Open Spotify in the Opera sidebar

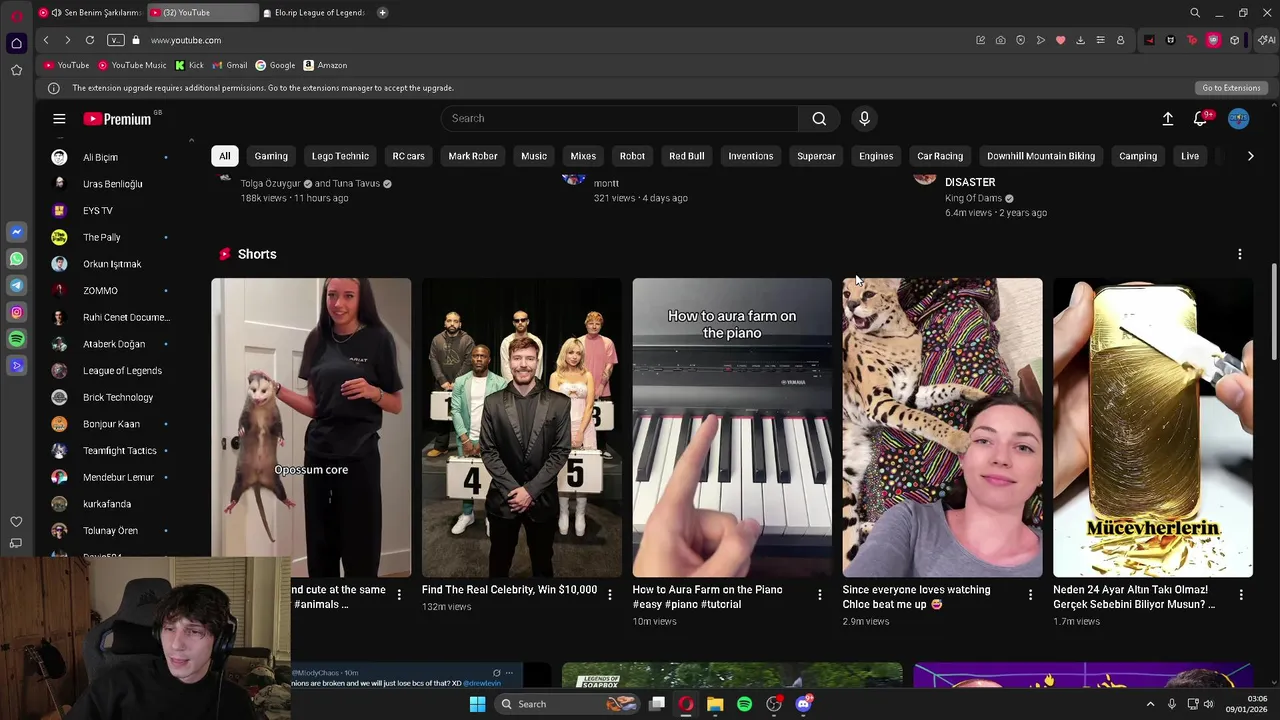tap(16, 340)
